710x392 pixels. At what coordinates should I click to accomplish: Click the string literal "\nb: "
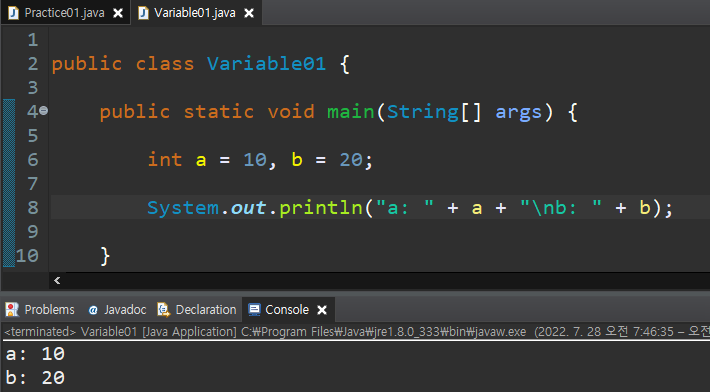[x=561, y=208]
